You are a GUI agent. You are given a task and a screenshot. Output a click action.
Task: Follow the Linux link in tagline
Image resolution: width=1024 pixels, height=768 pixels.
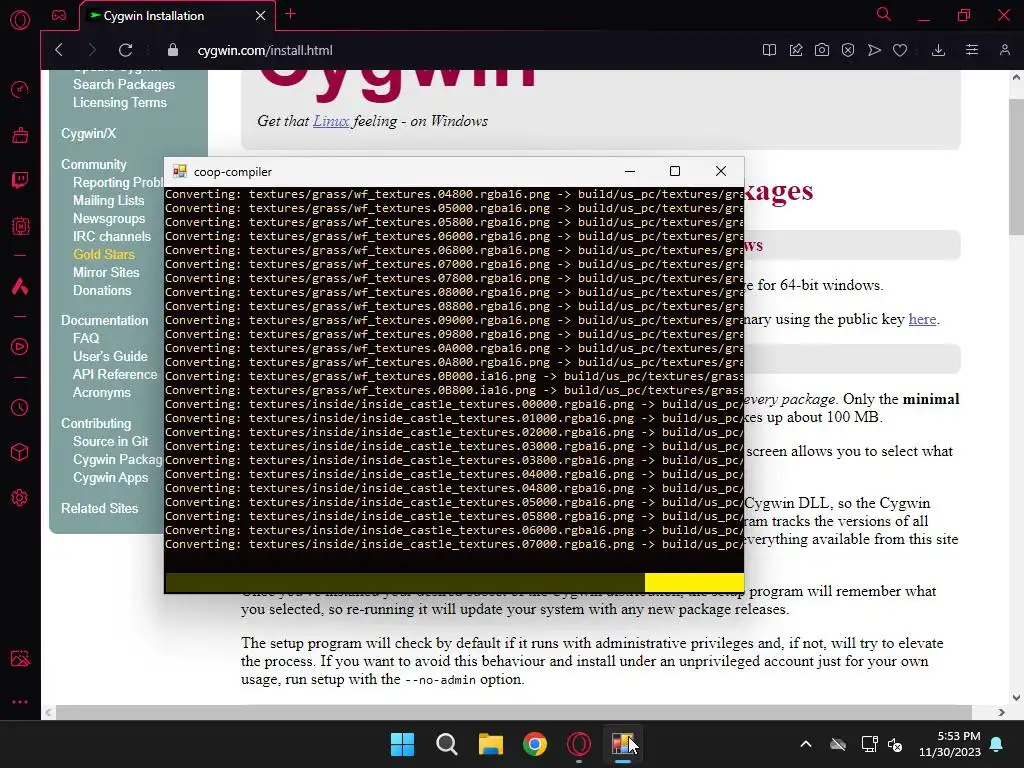point(331,121)
